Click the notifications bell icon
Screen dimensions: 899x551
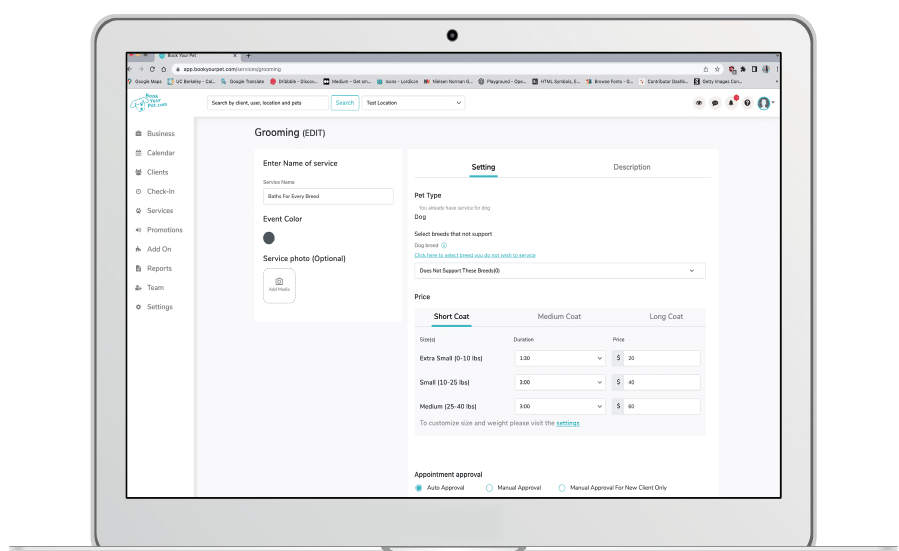[x=731, y=103]
